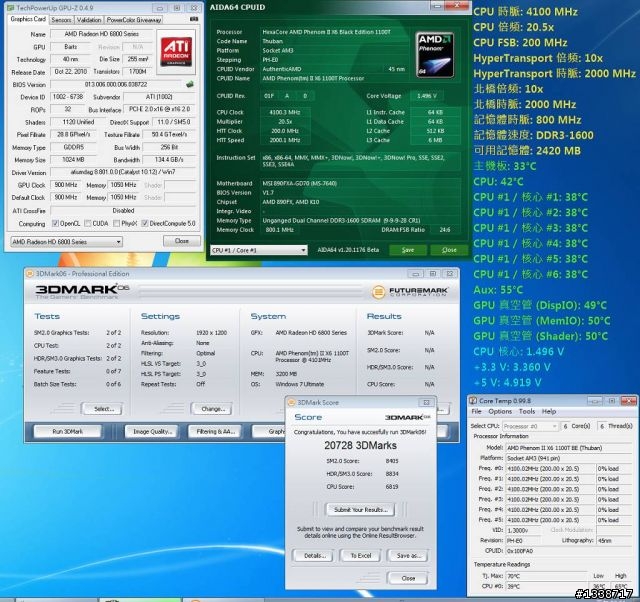Click Submit Your Results... button

pyautogui.click(x=360, y=509)
